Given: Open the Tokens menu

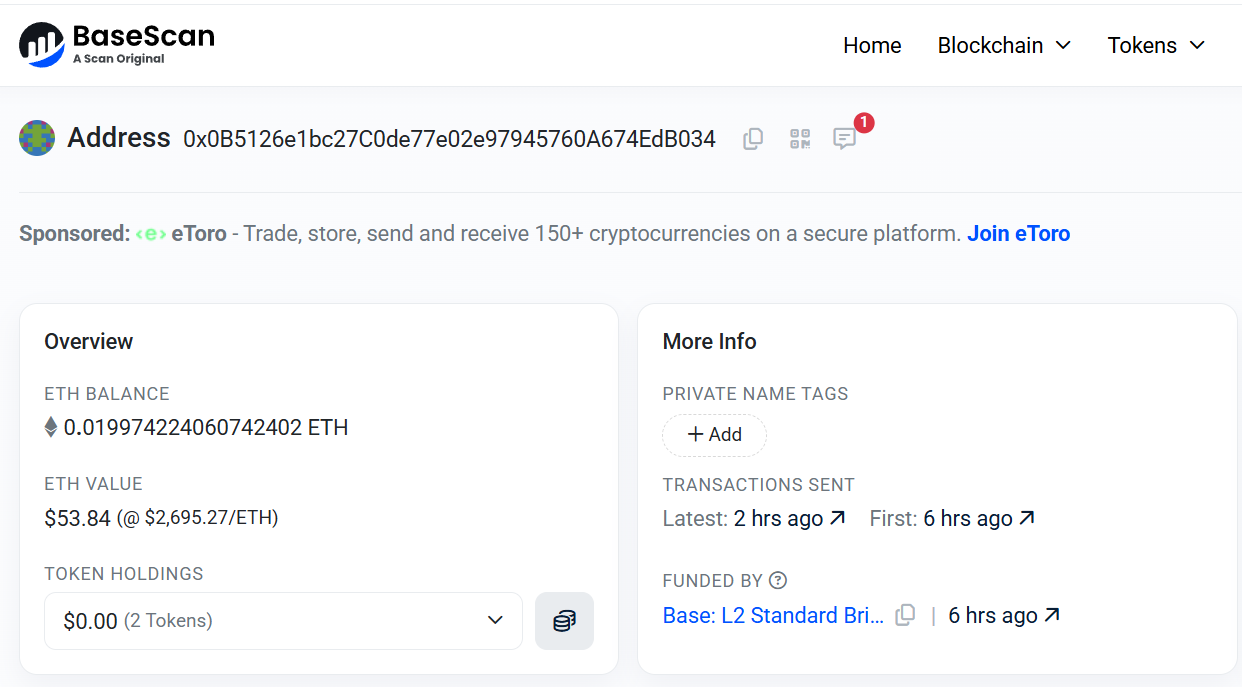Looking at the screenshot, I should tap(1156, 45).
